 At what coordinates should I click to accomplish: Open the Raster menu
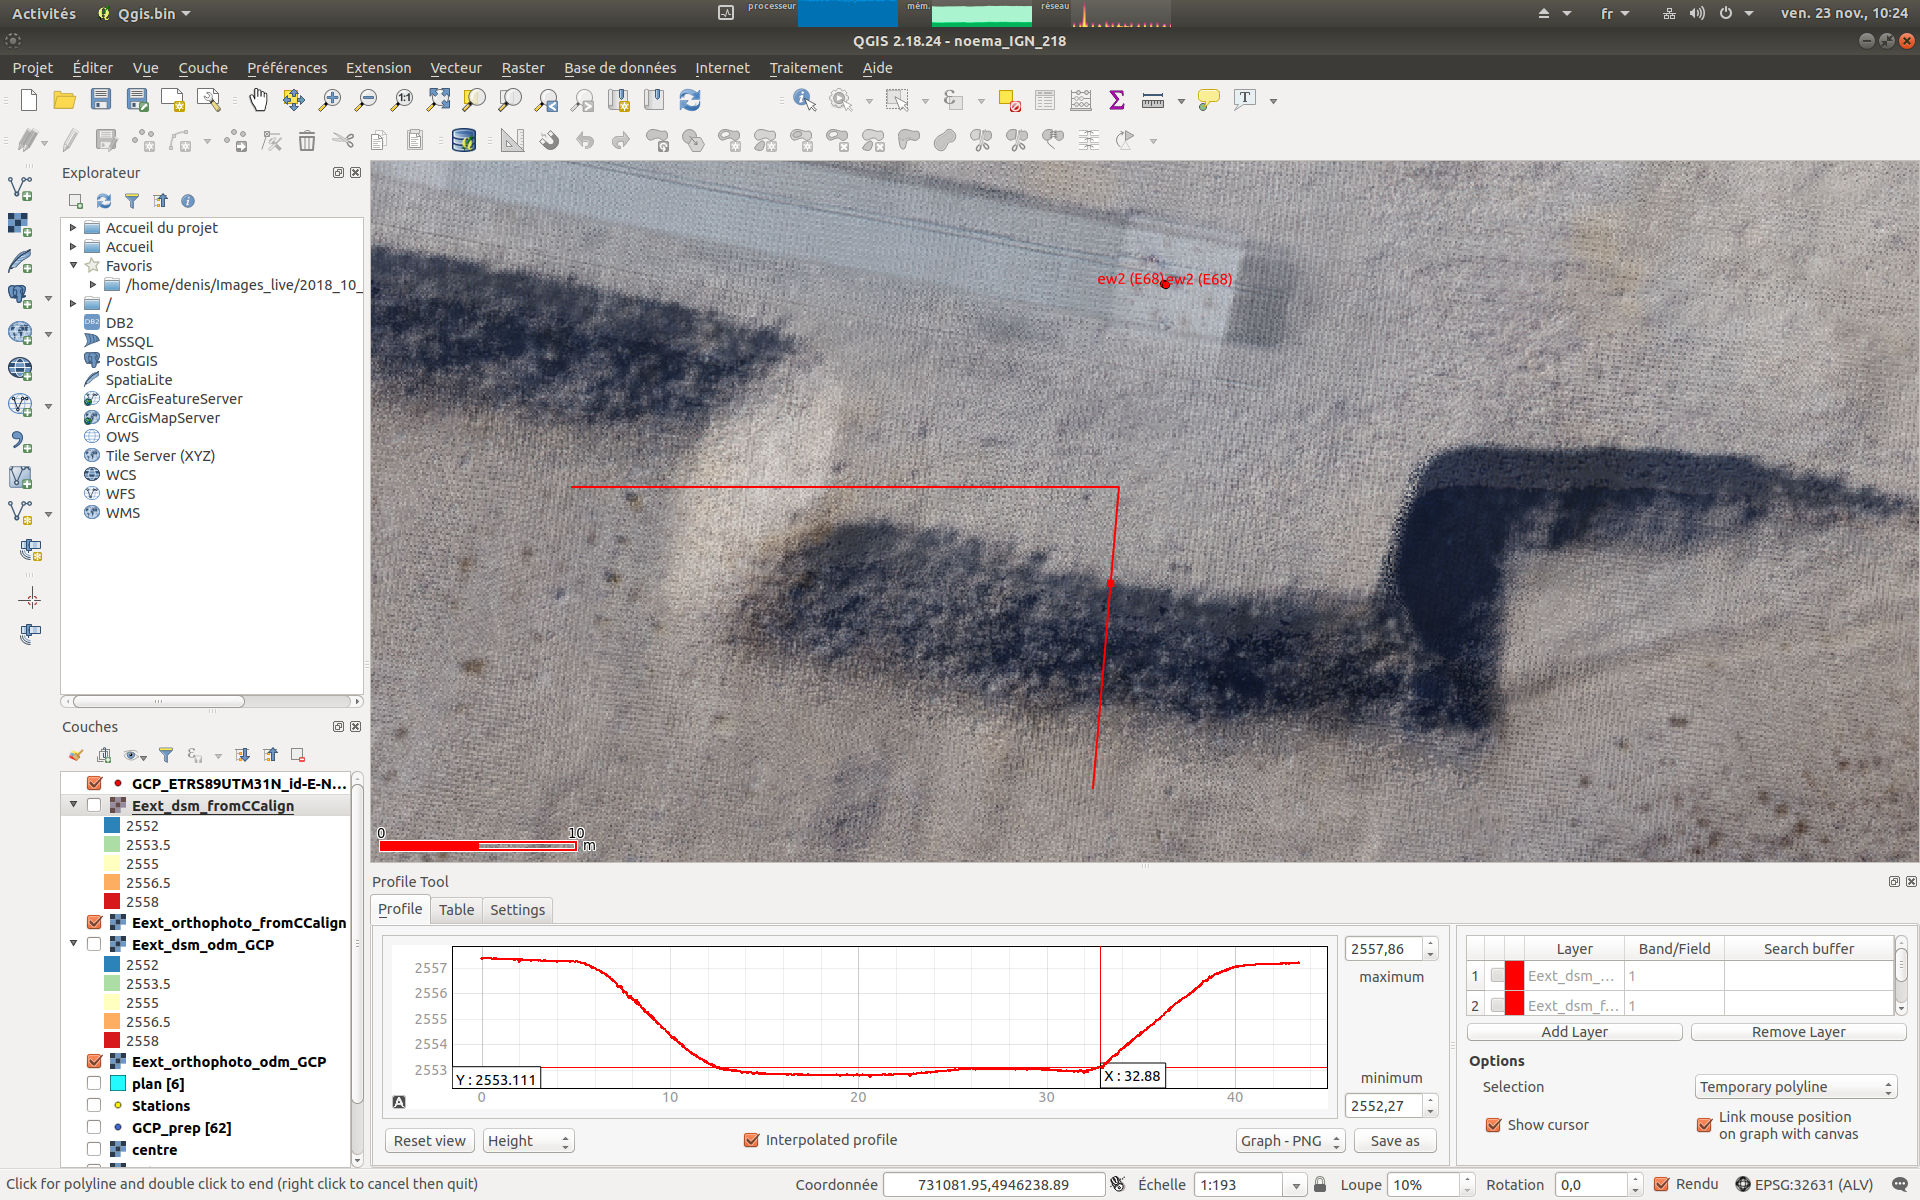point(523,67)
